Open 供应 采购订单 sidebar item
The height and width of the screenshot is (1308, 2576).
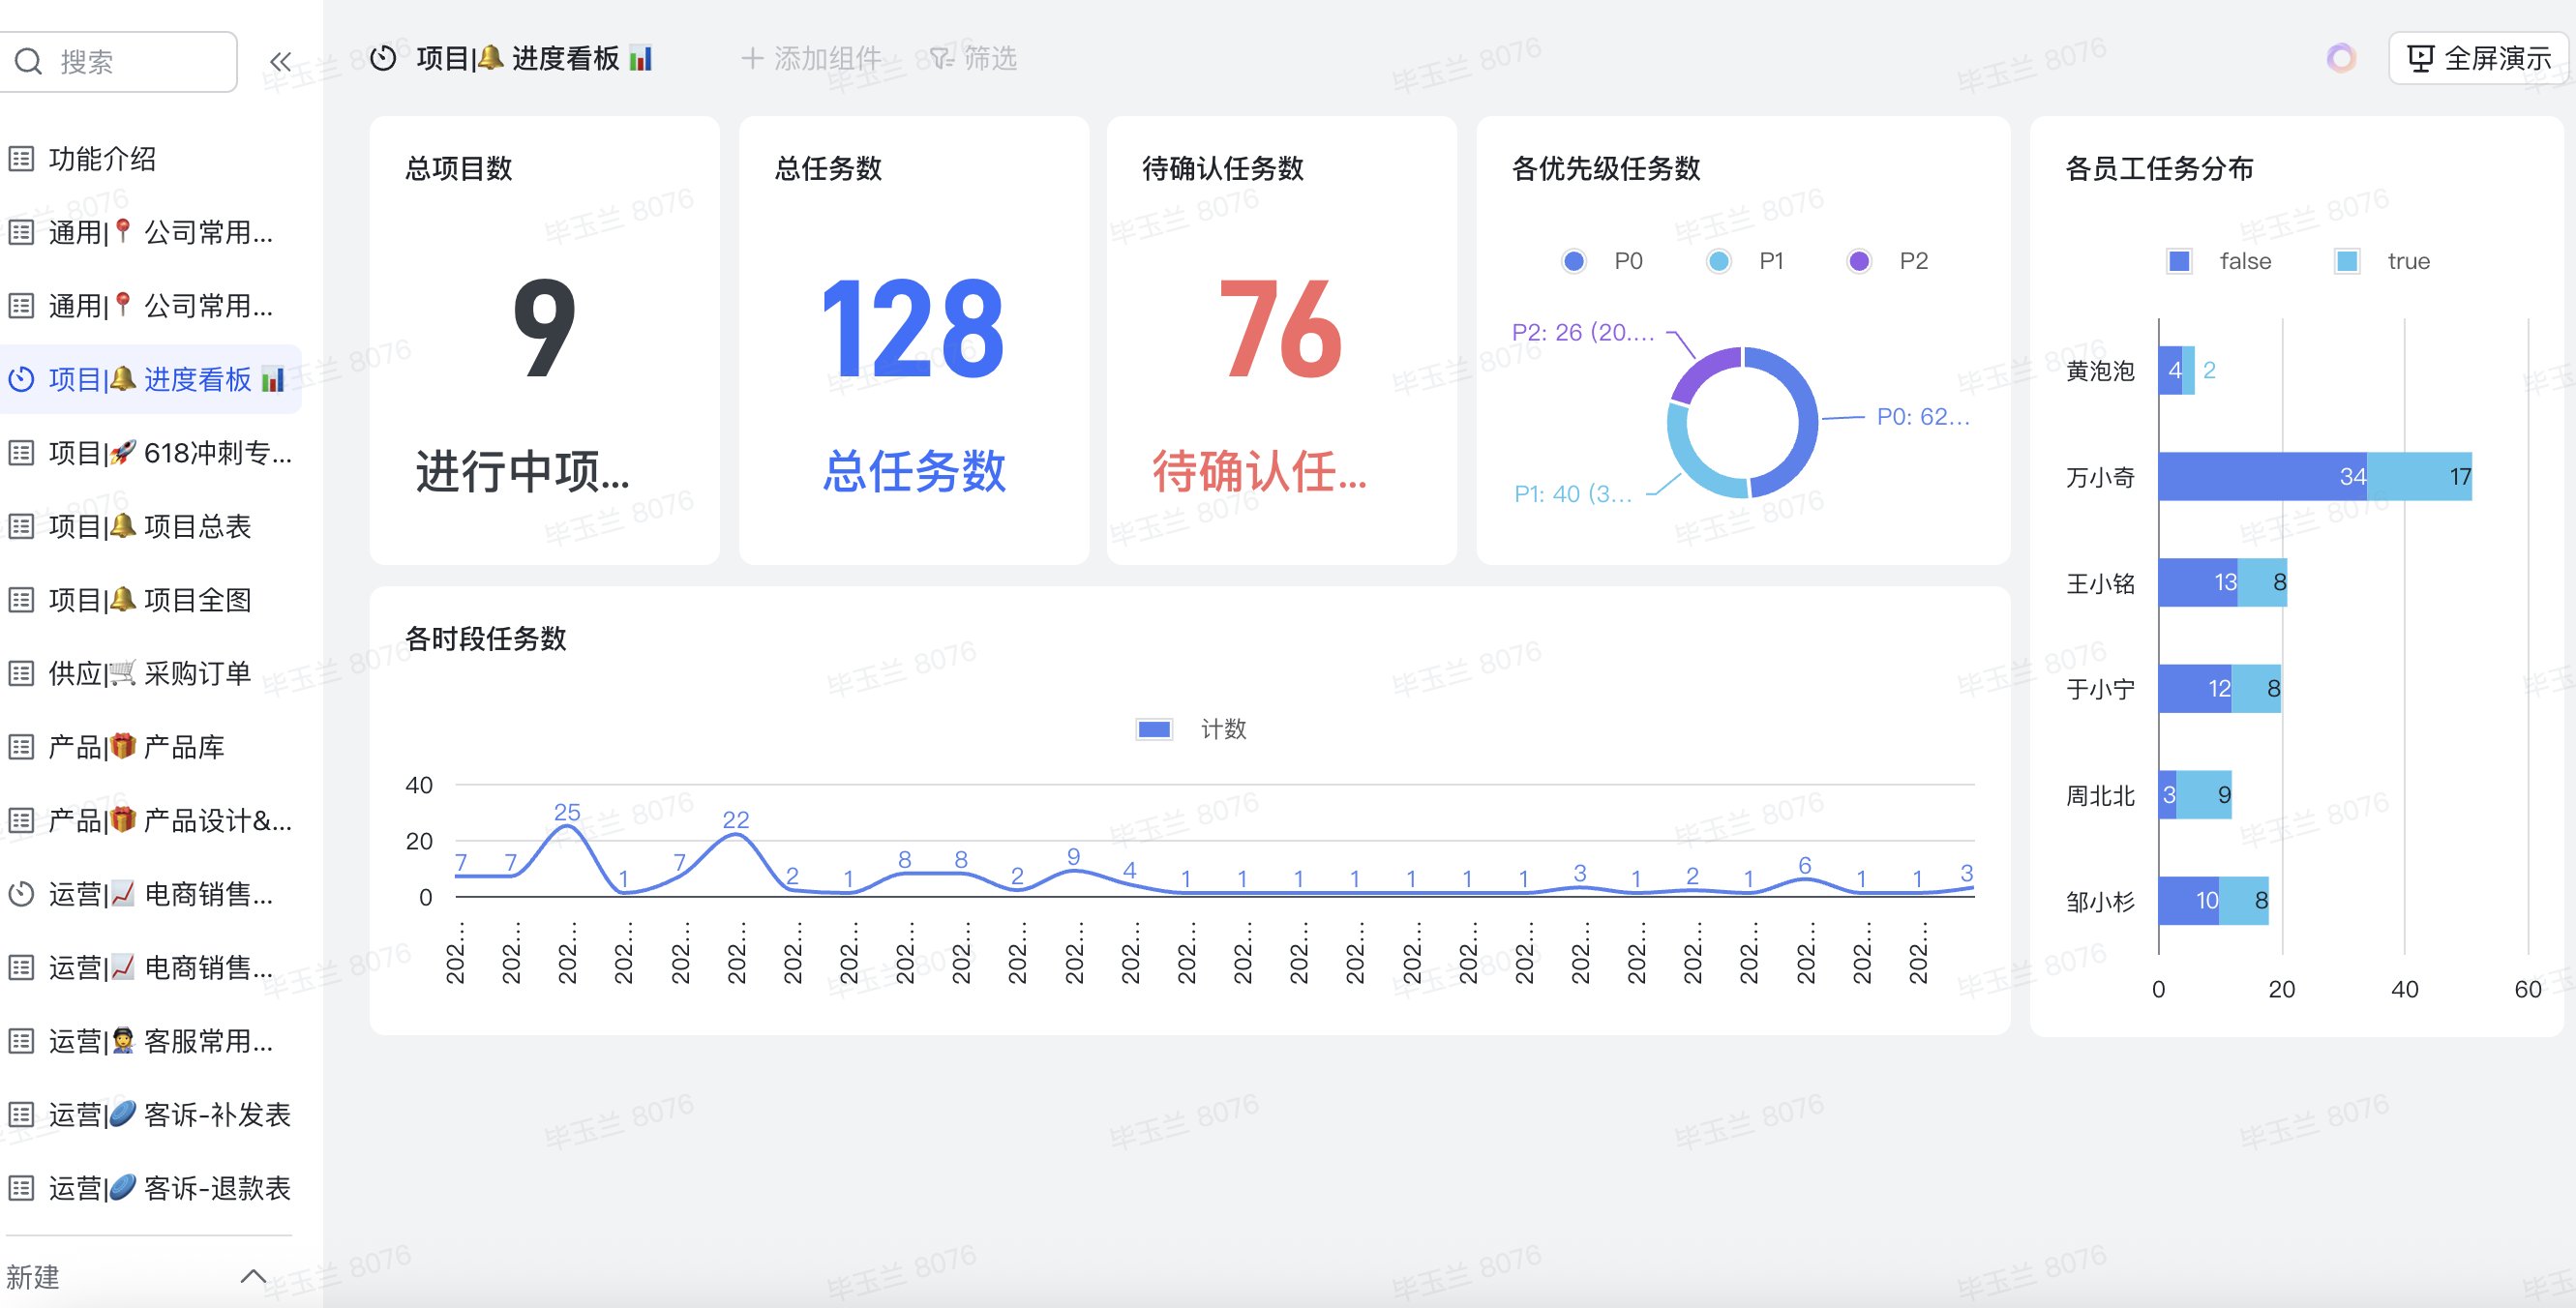click(x=150, y=674)
